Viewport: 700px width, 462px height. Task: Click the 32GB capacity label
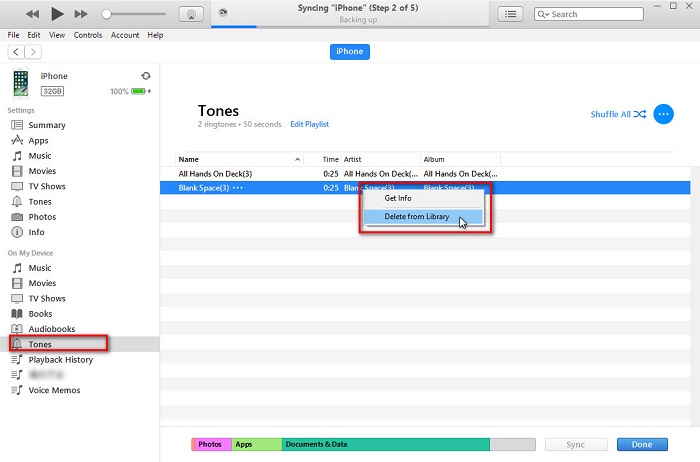(52, 92)
